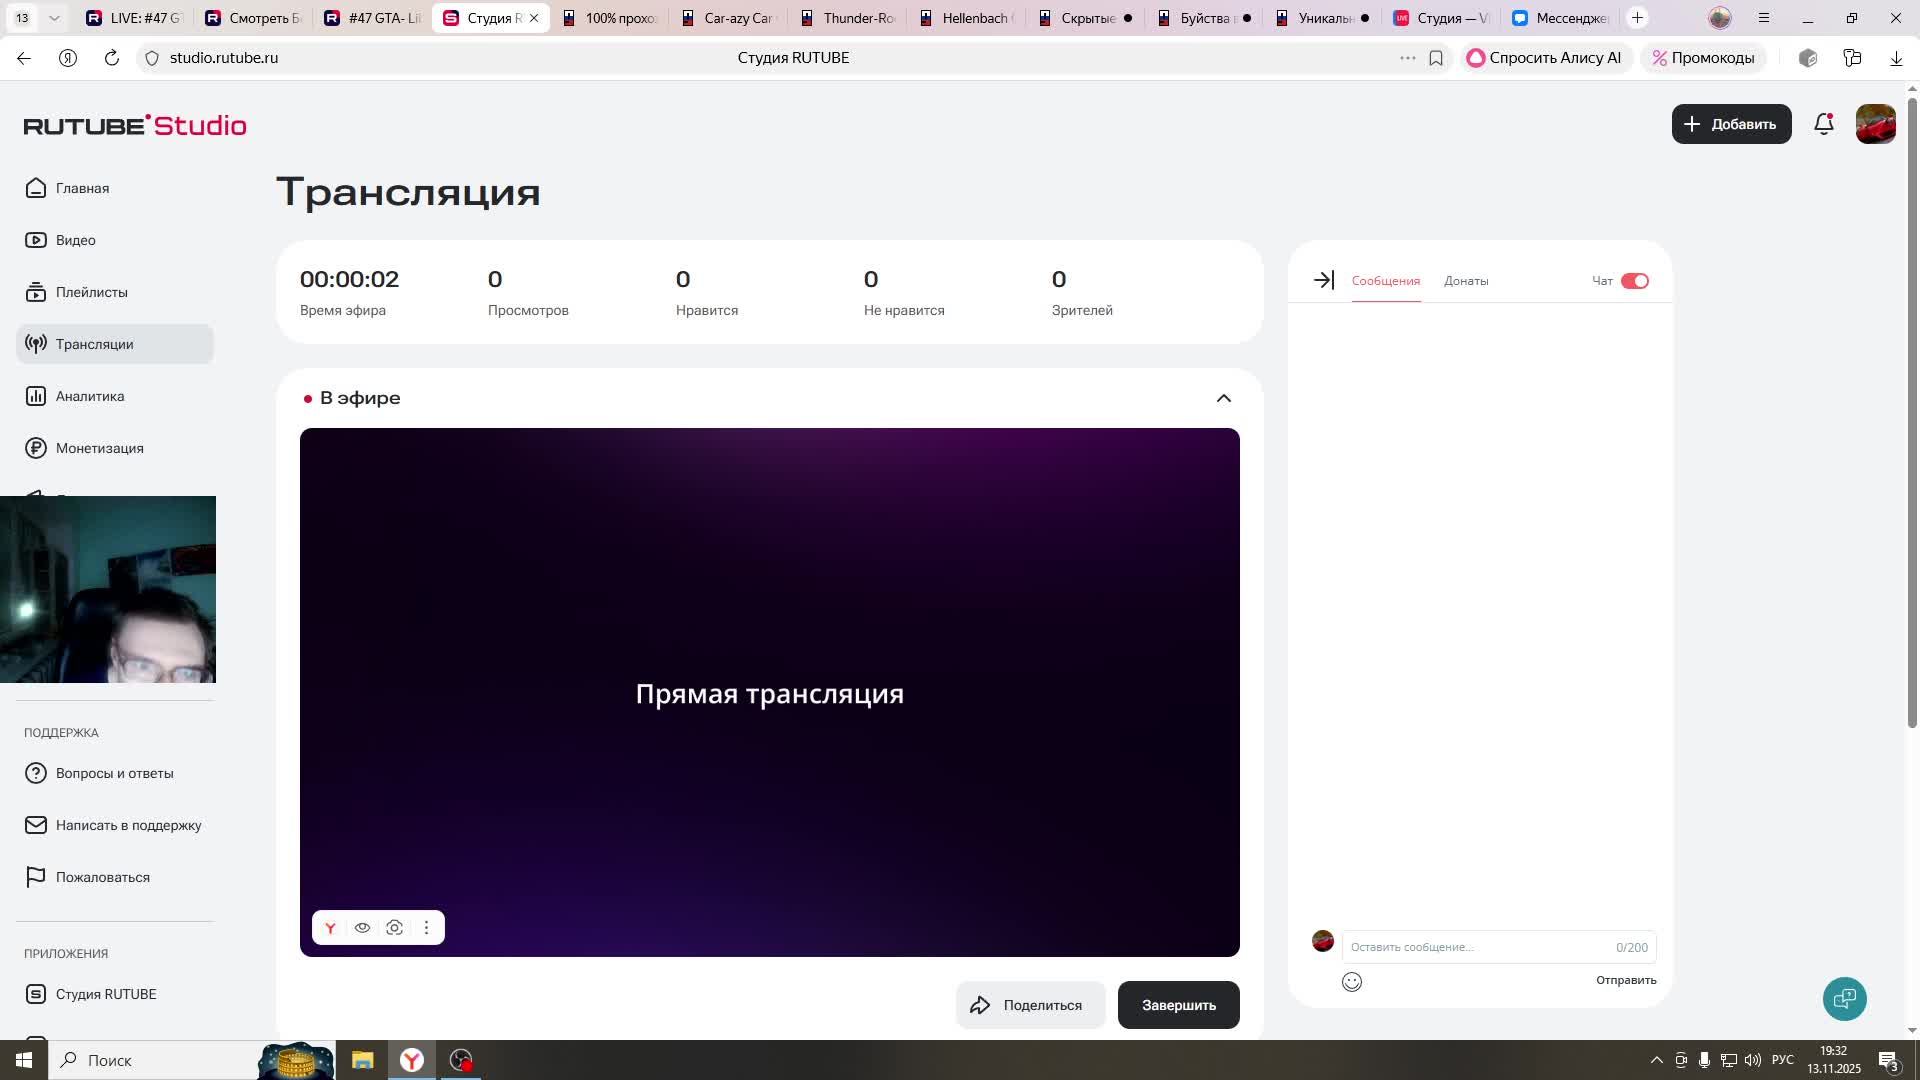The width and height of the screenshot is (1920, 1080).
Task: Switch to the Донаты tab
Action: (x=1465, y=281)
